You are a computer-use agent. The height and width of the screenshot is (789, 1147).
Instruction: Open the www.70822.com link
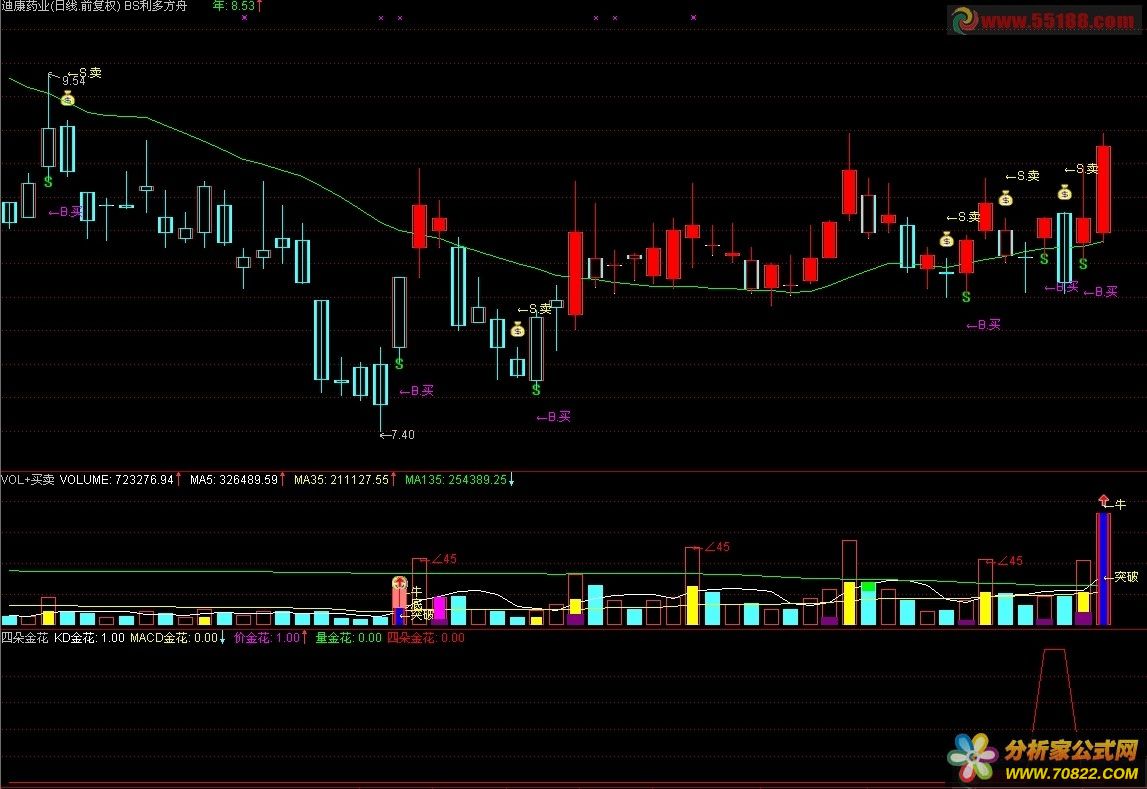tap(1071, 772)
